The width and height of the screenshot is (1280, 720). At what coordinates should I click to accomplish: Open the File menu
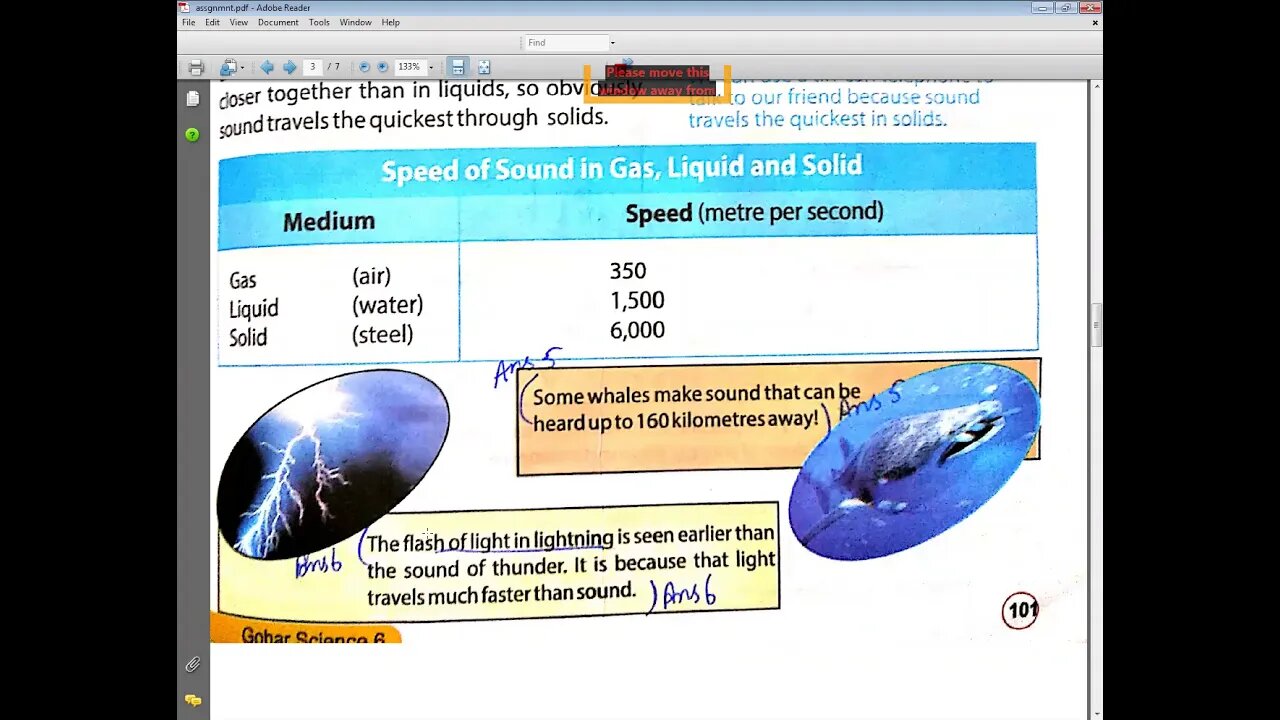point(188,22)
